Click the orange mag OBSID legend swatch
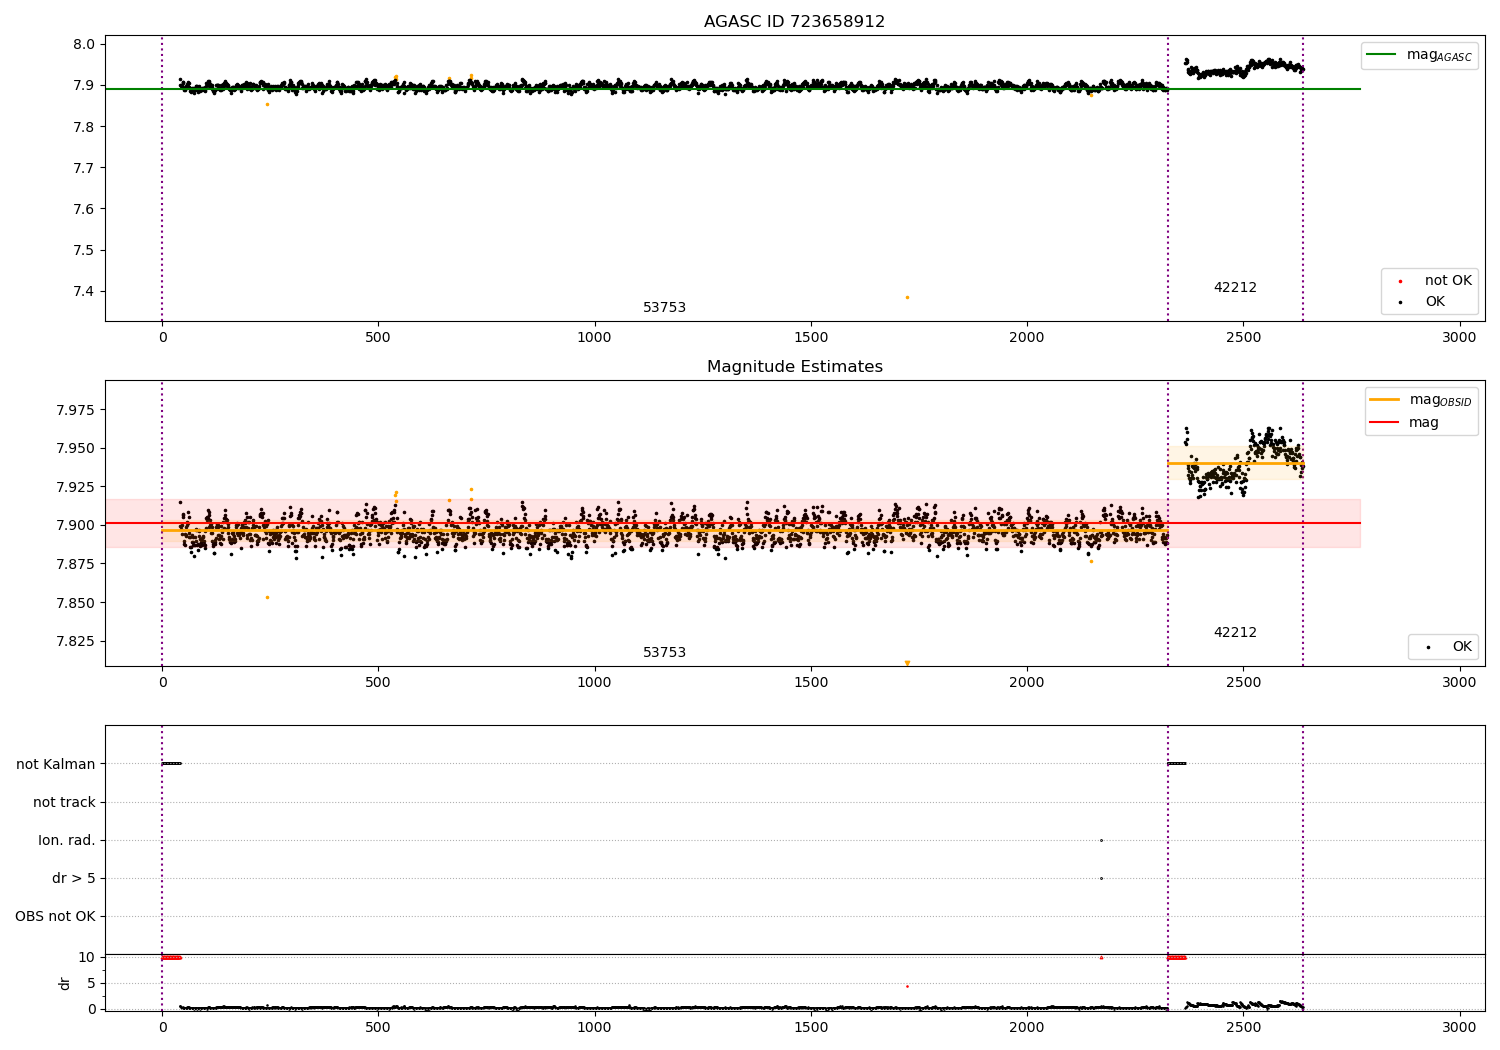 point(1385,399)
